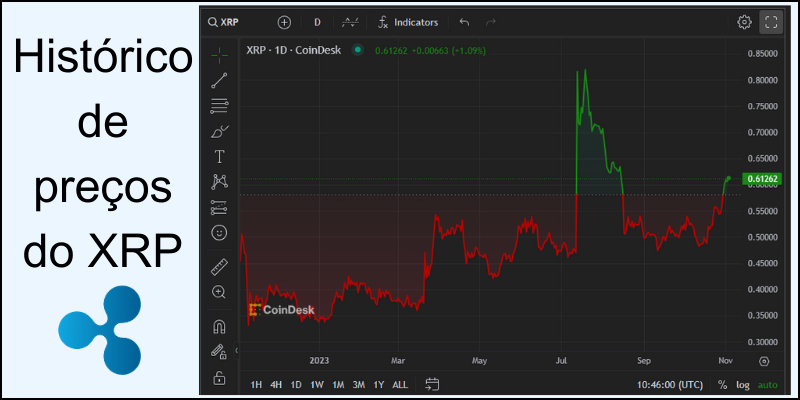Screen dimensions: 800x400
Task: Set range to 1H
Action: [x=257, y=385]
